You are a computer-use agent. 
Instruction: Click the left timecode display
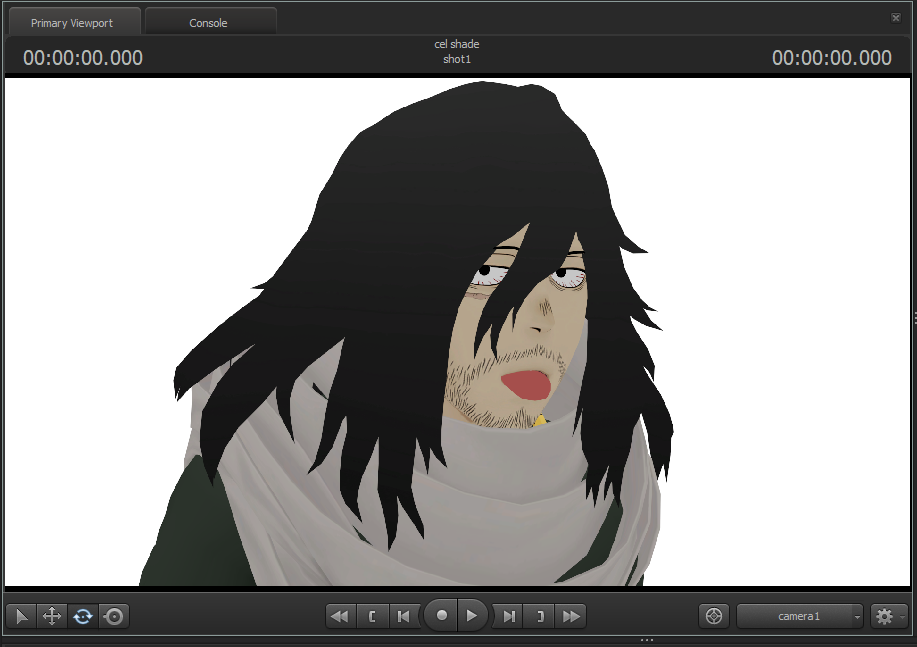click(x=83, y=58)
